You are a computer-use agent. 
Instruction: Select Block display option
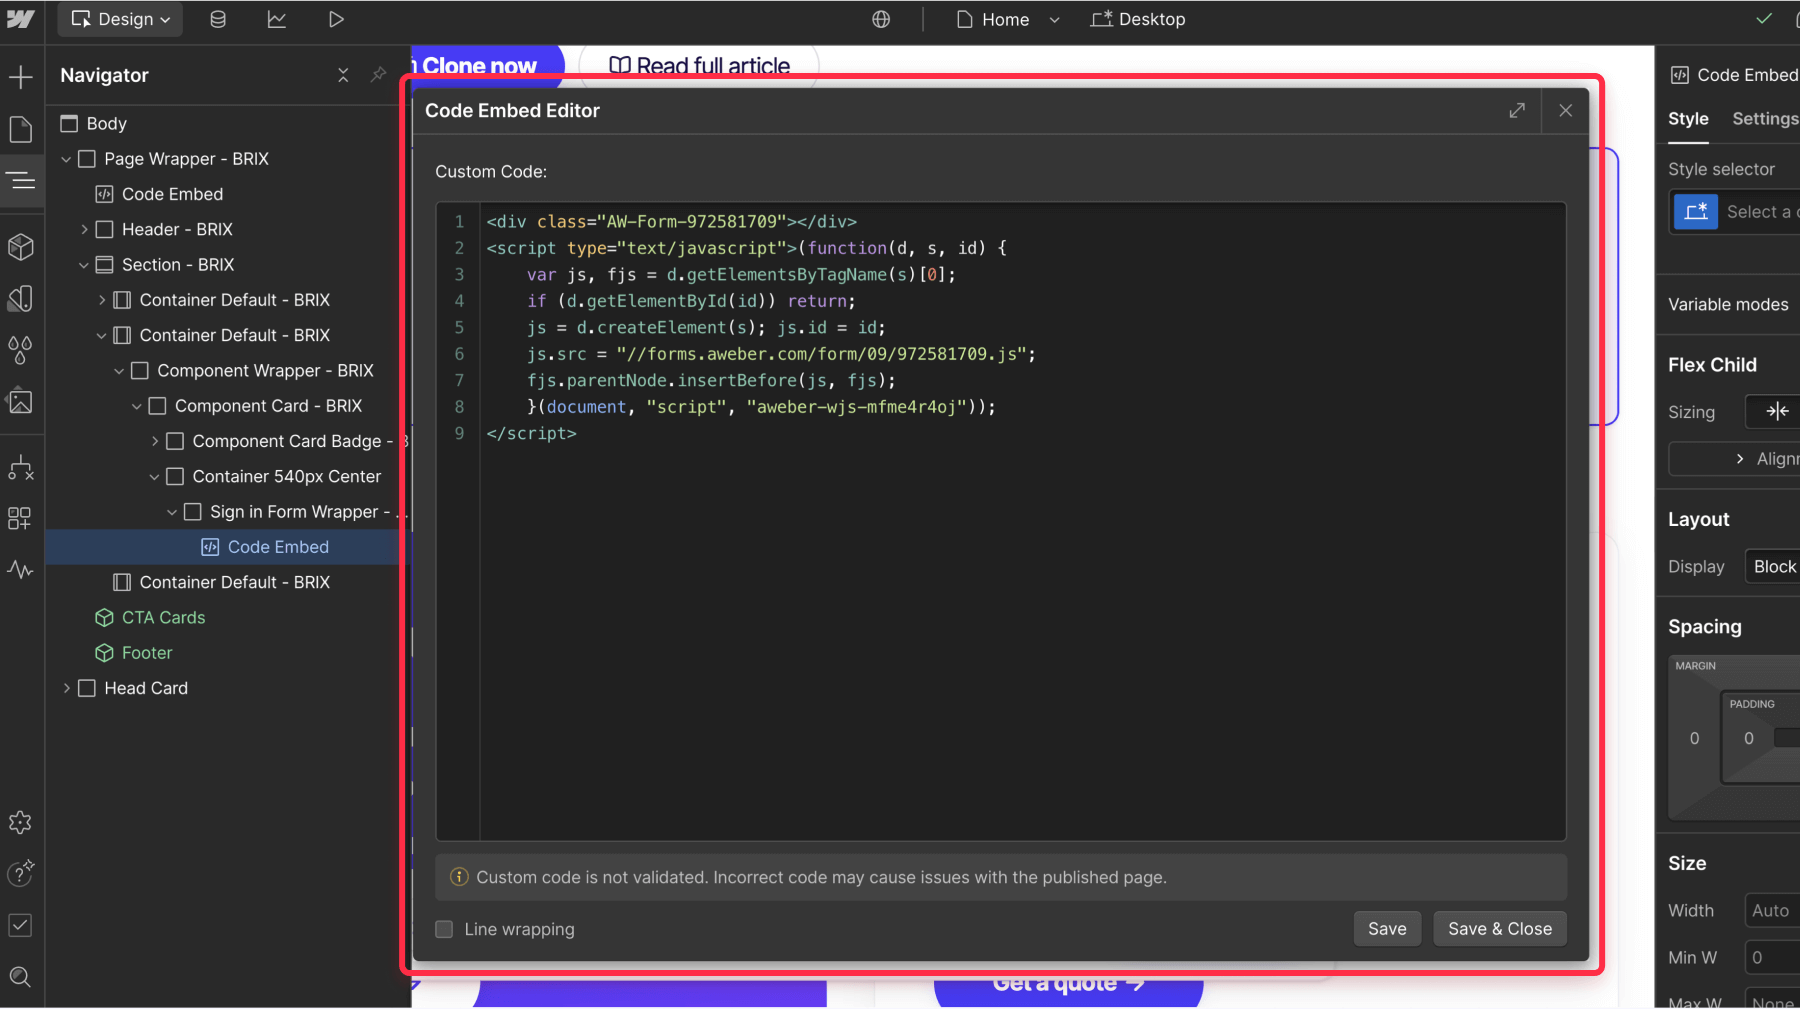coord(1774,566)
